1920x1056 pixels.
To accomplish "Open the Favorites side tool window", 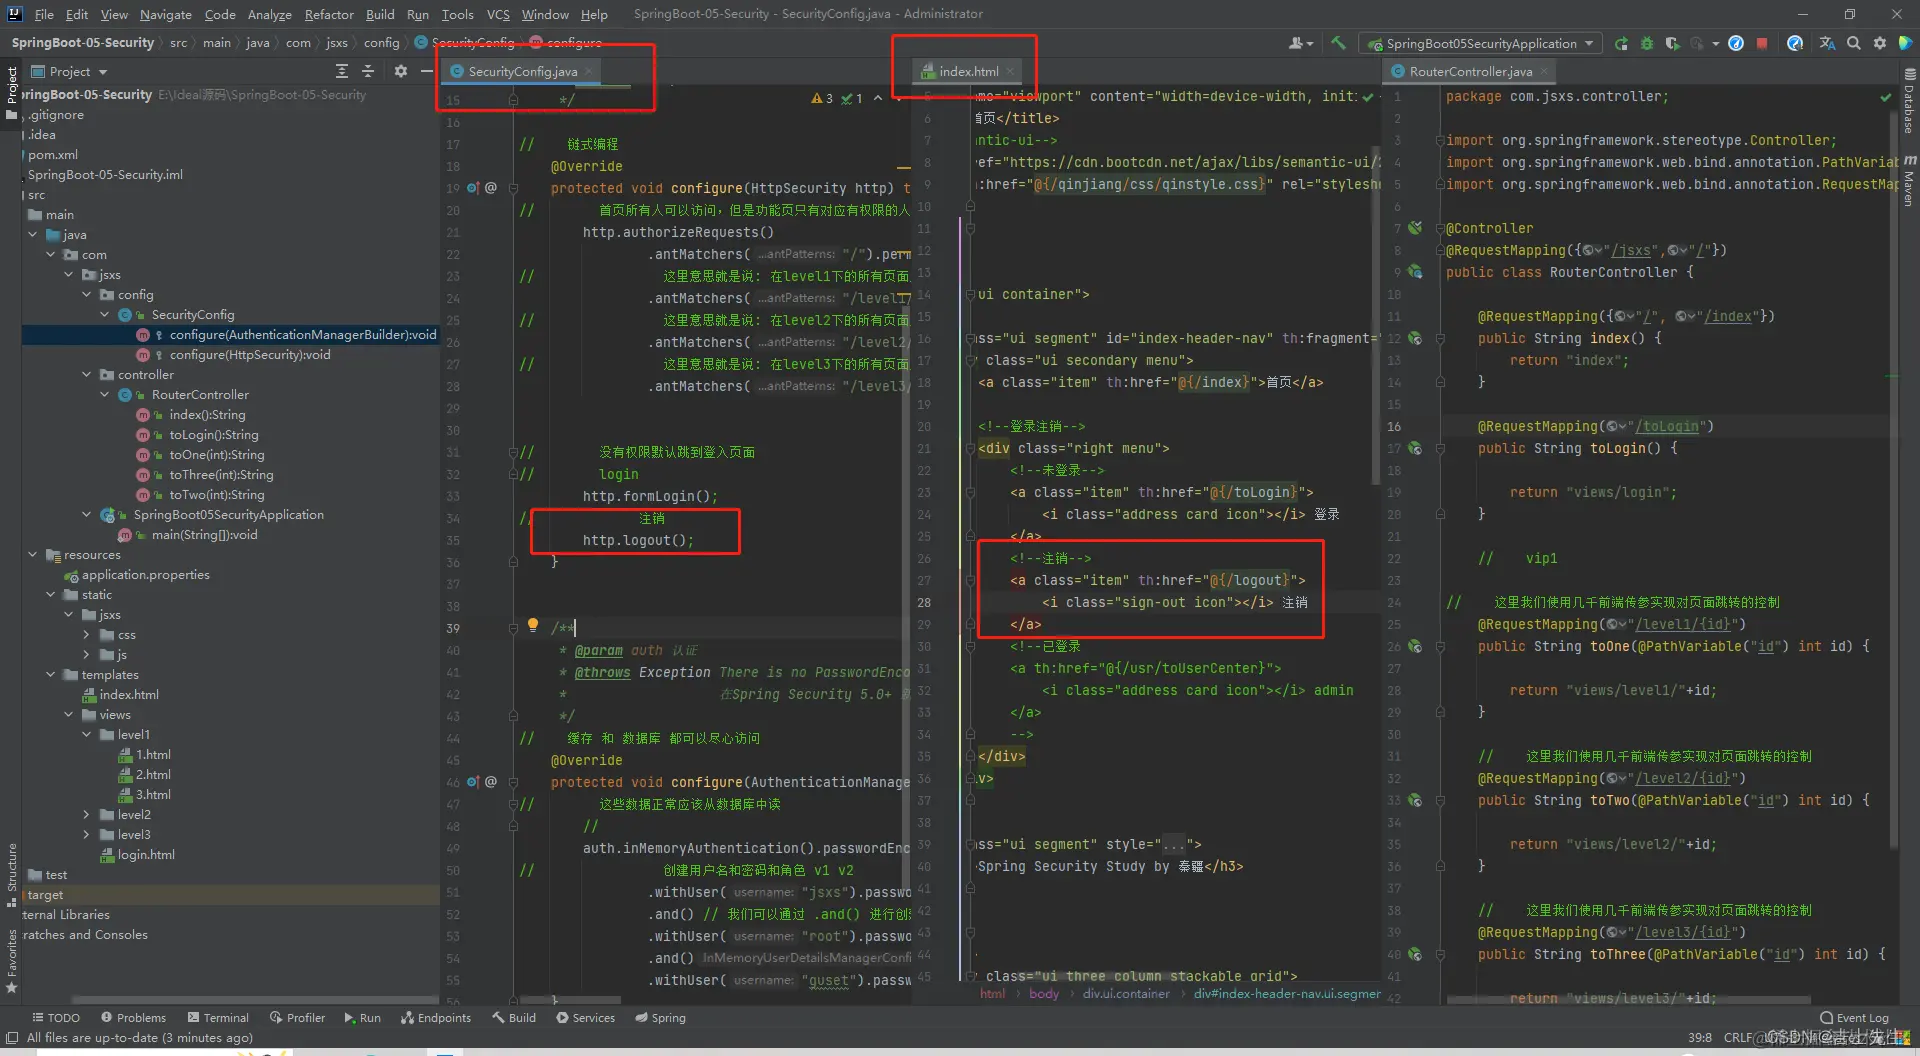I will (x=11, y=960).
